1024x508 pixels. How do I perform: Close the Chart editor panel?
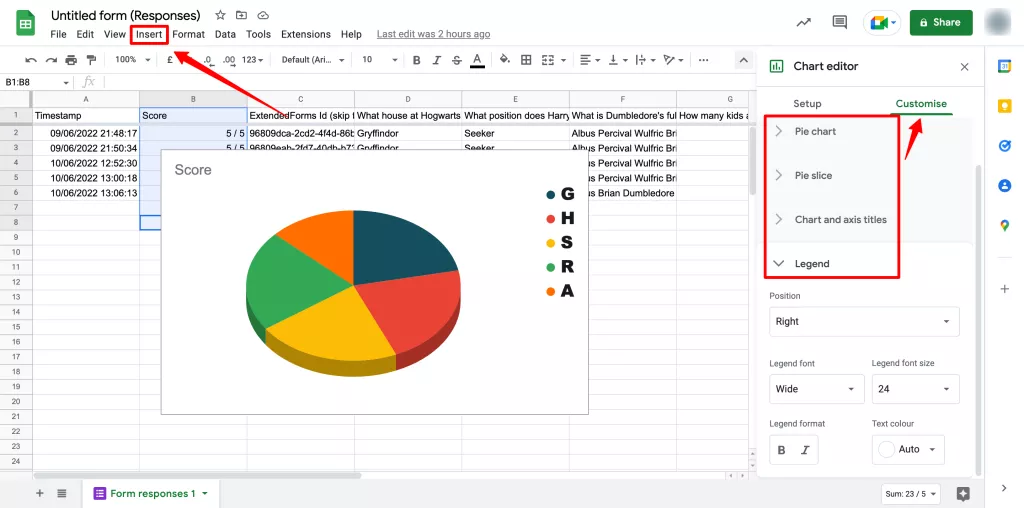pos(965,67)
